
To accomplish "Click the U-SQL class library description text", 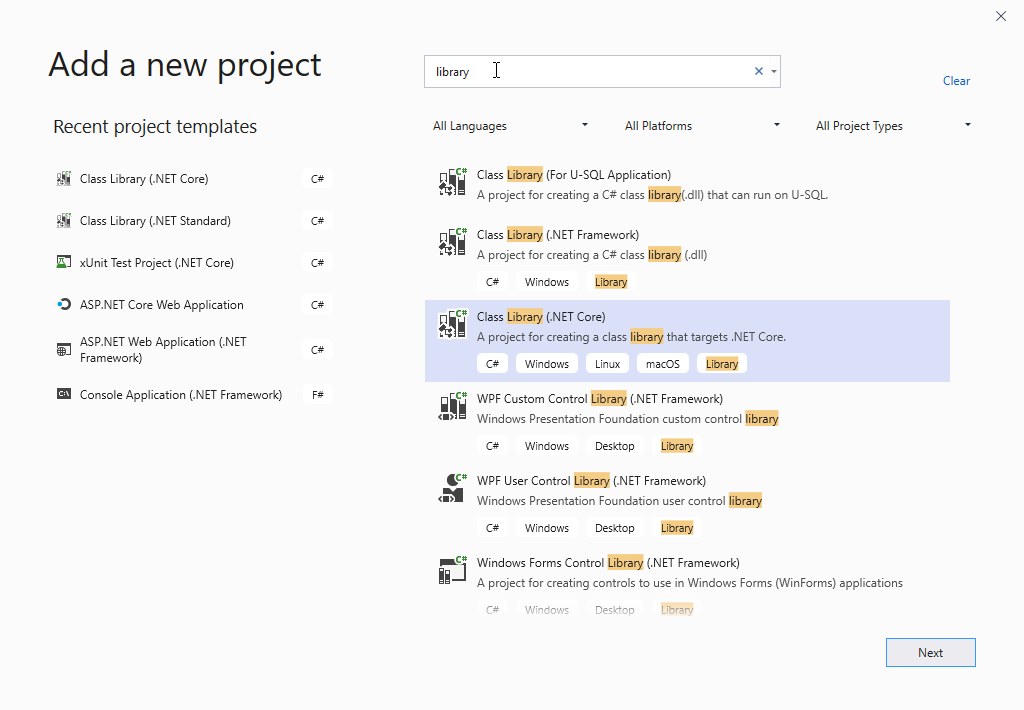I will (652, 195).
